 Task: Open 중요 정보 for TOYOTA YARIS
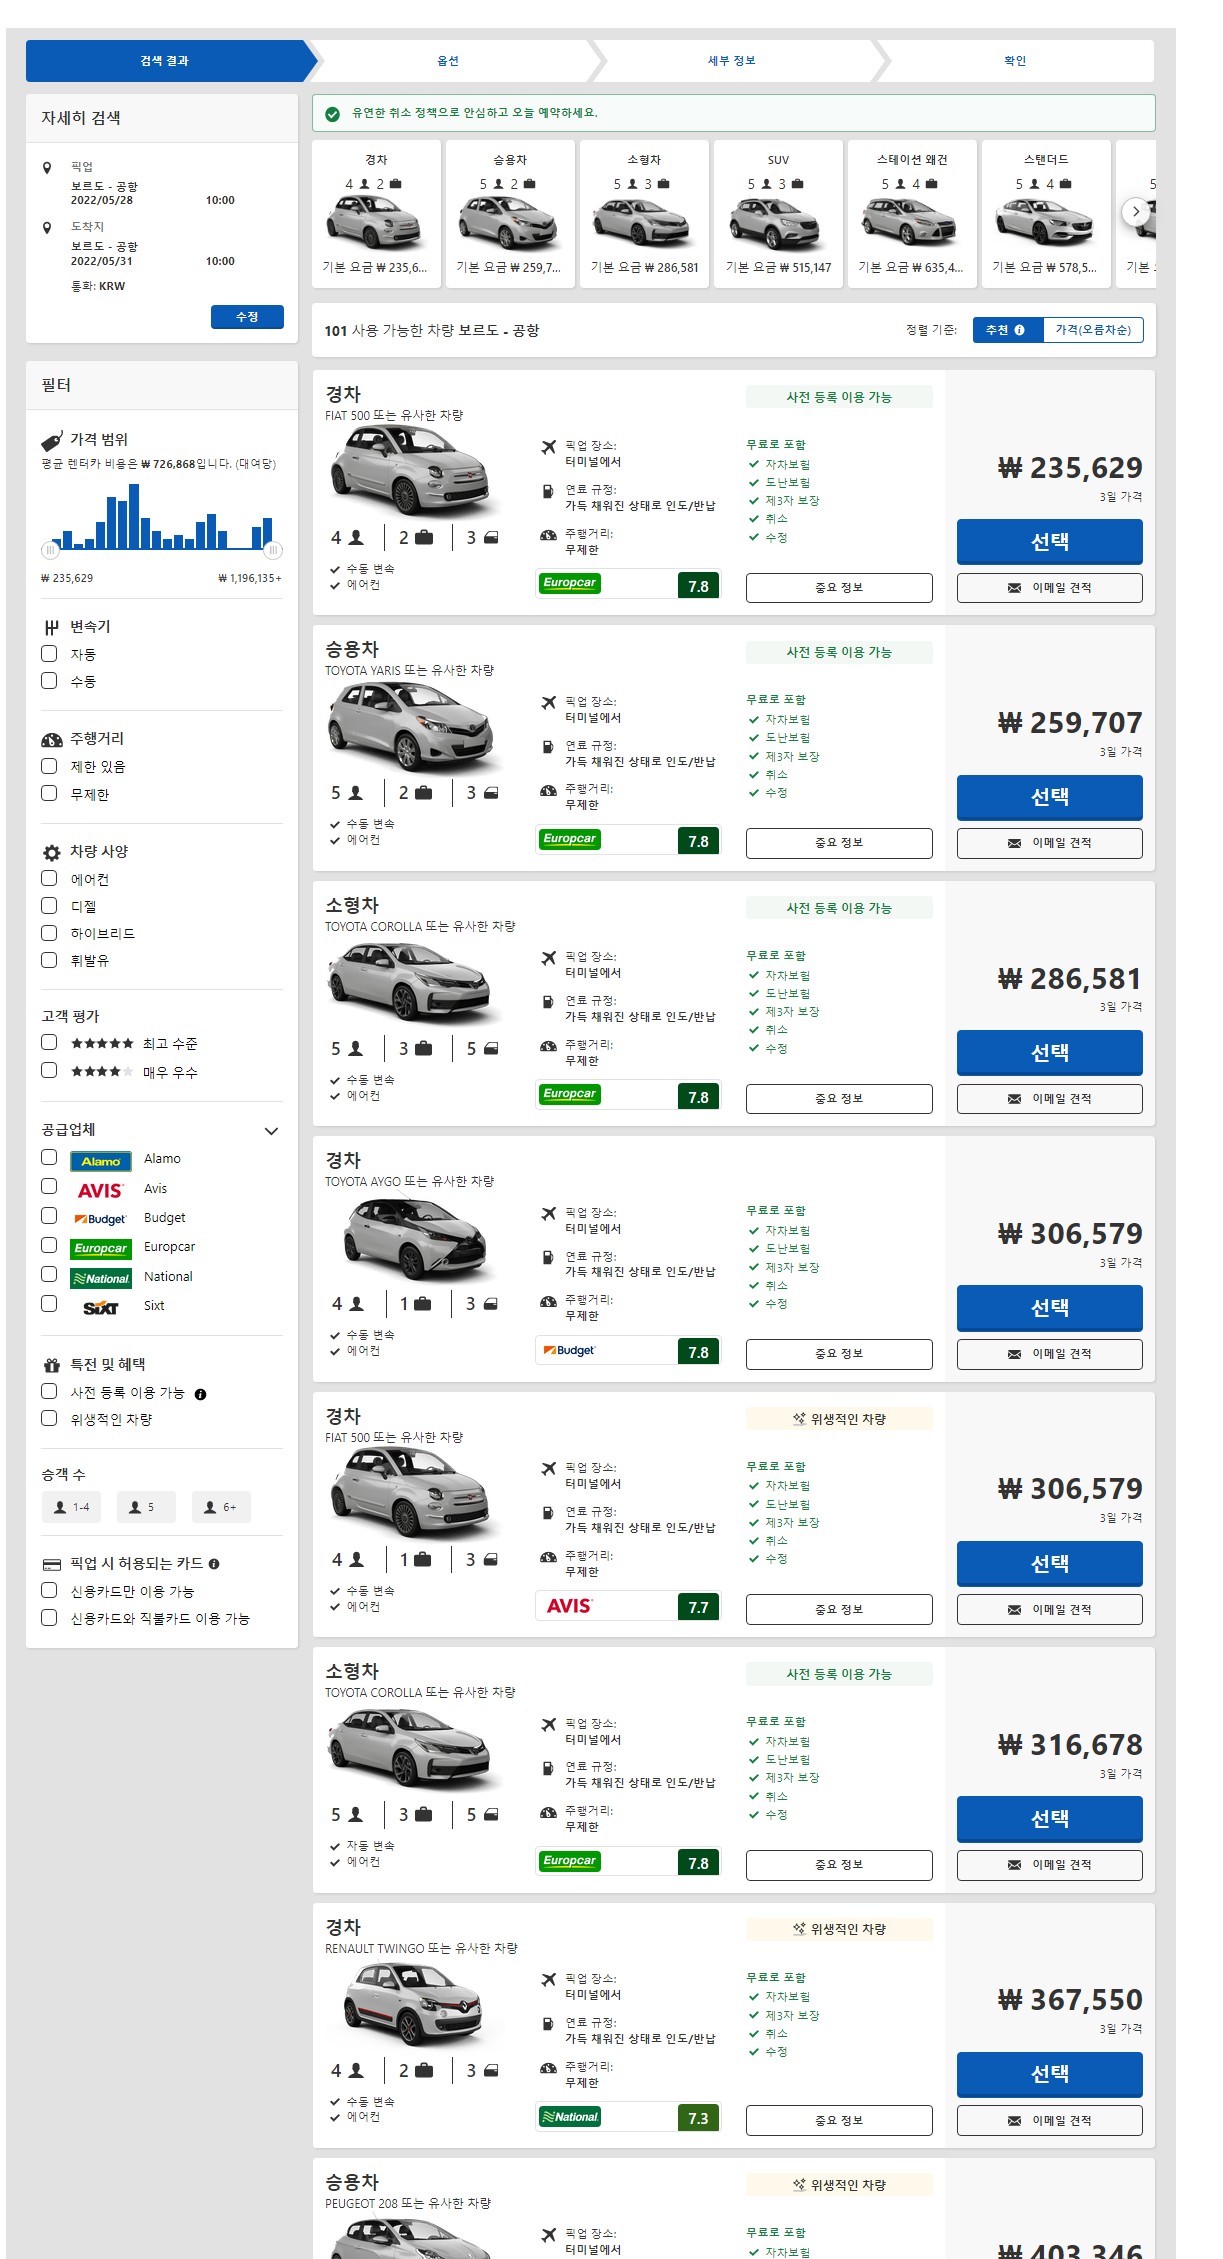coord(839,843)
